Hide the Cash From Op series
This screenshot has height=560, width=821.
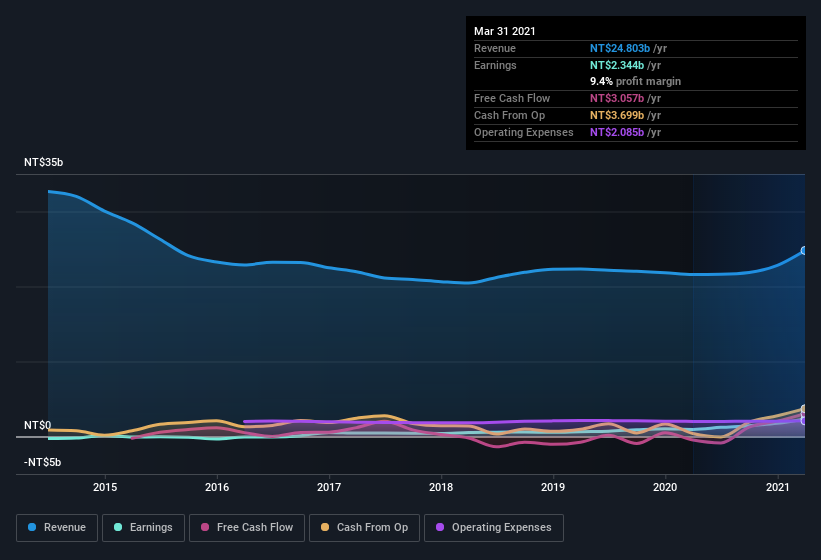pos(364,528)
